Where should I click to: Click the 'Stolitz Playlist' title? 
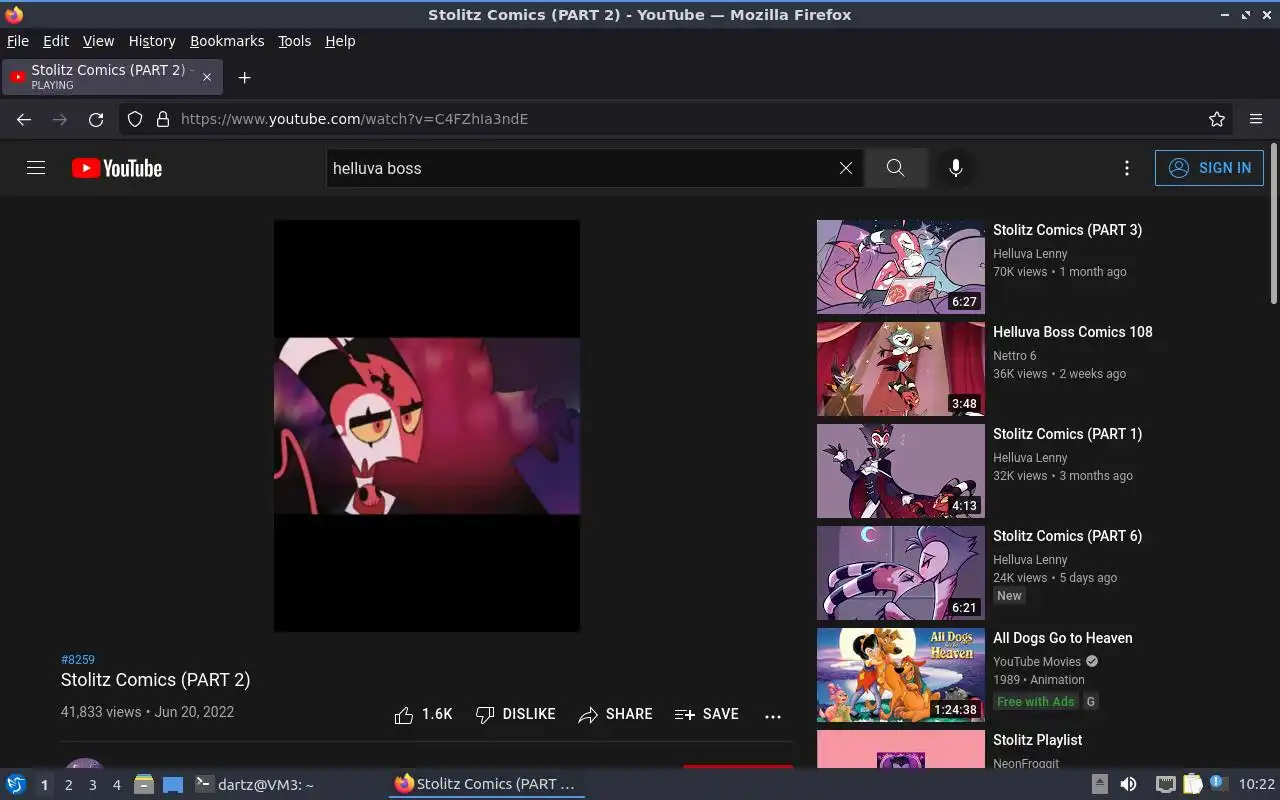click(x=1037, y=740)
